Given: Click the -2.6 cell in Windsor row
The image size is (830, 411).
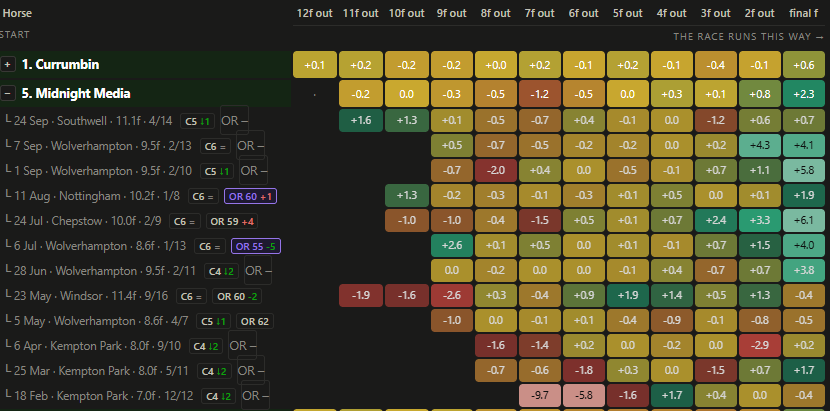Looking at the screenshot, I should pos(451,296).
